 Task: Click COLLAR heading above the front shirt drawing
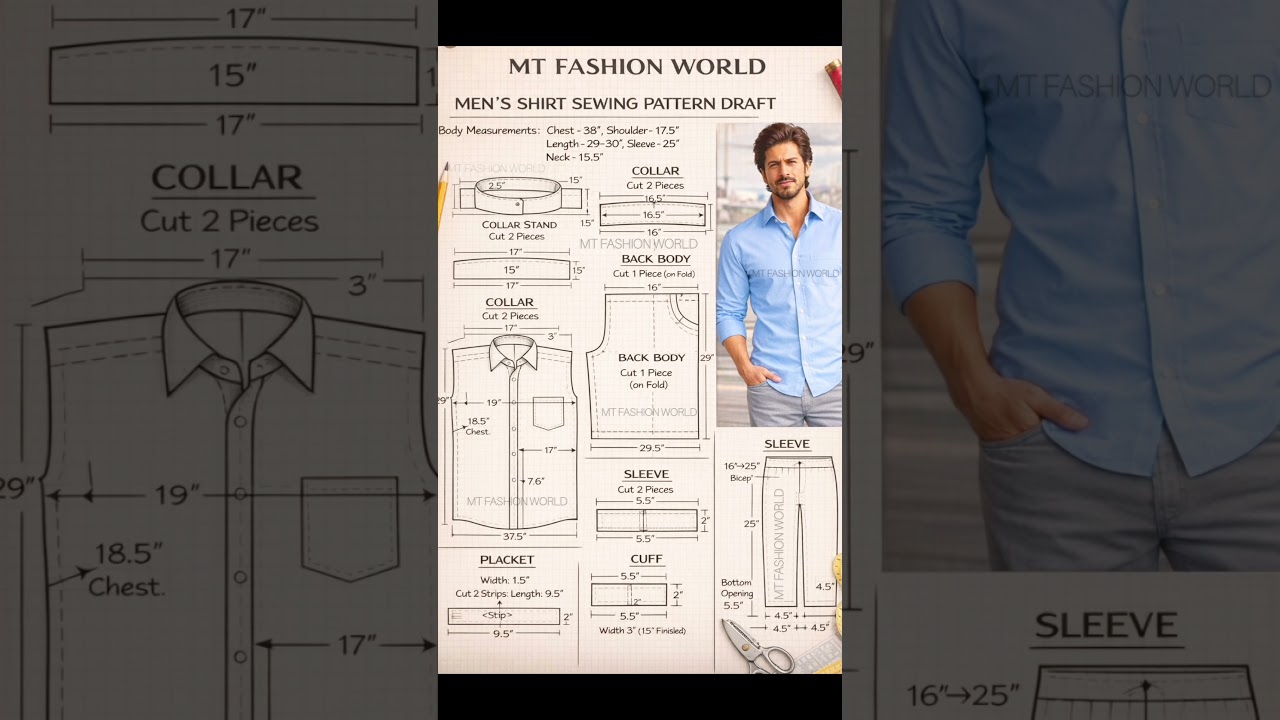[510, 302]
